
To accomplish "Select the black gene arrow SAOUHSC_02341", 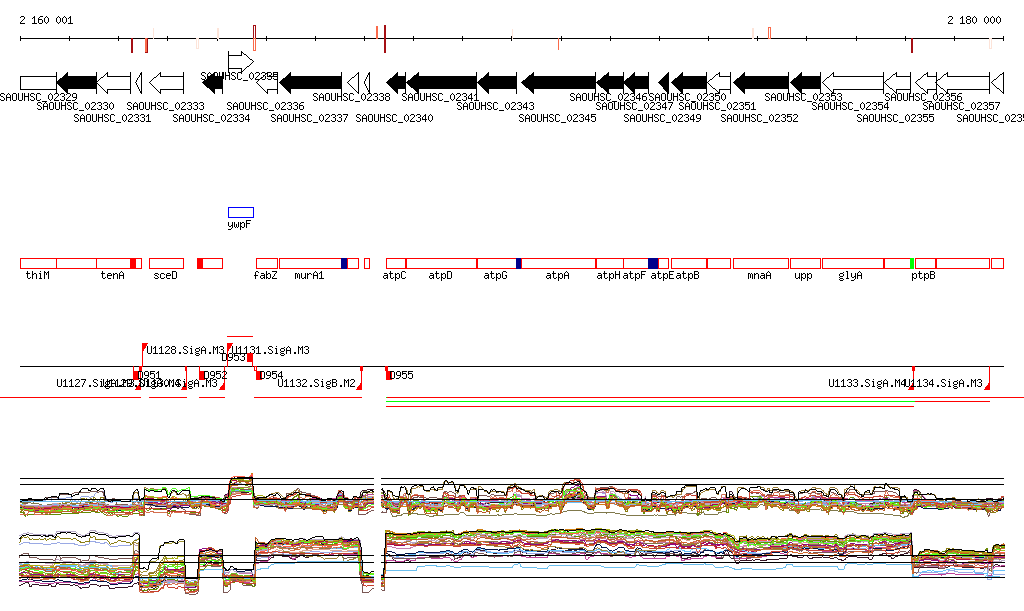I will 441,82.
